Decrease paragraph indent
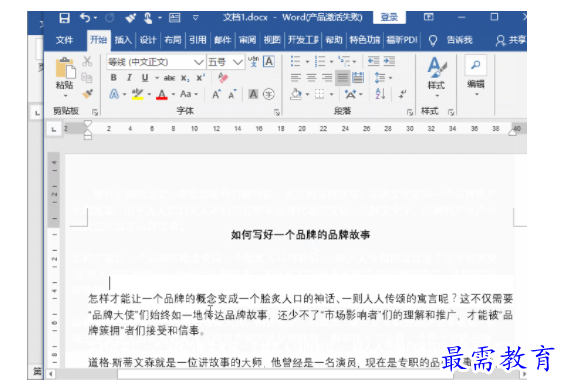This screenshot has height=390, width=563. coord(373,61)
